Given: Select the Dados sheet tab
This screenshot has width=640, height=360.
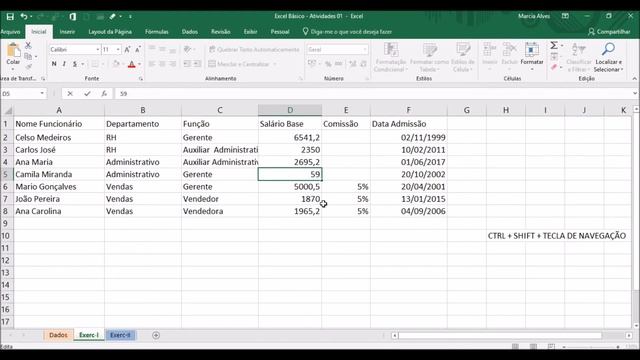Looking at the screenshot, I should point(58,335).
